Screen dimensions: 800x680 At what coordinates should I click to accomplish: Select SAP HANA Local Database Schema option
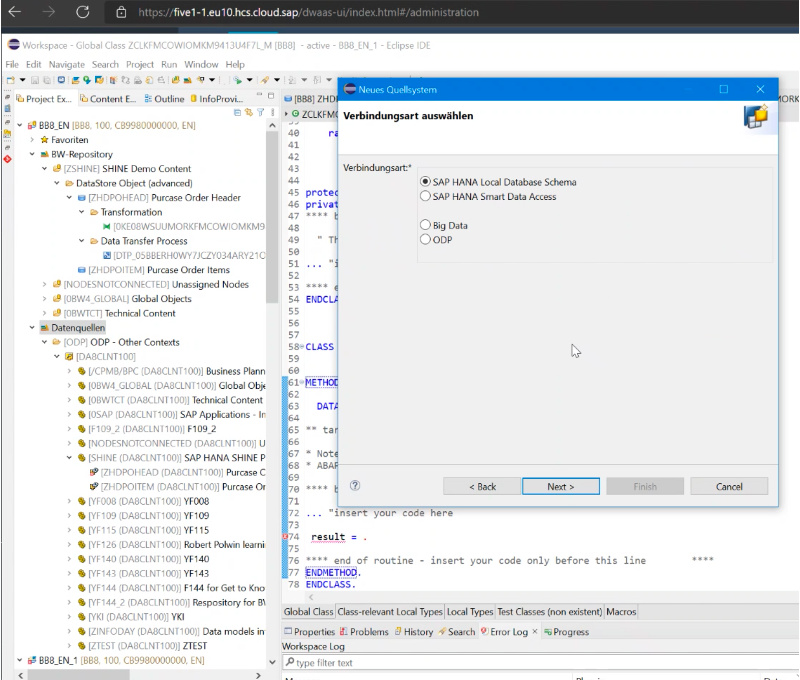(x=425, y=182)
